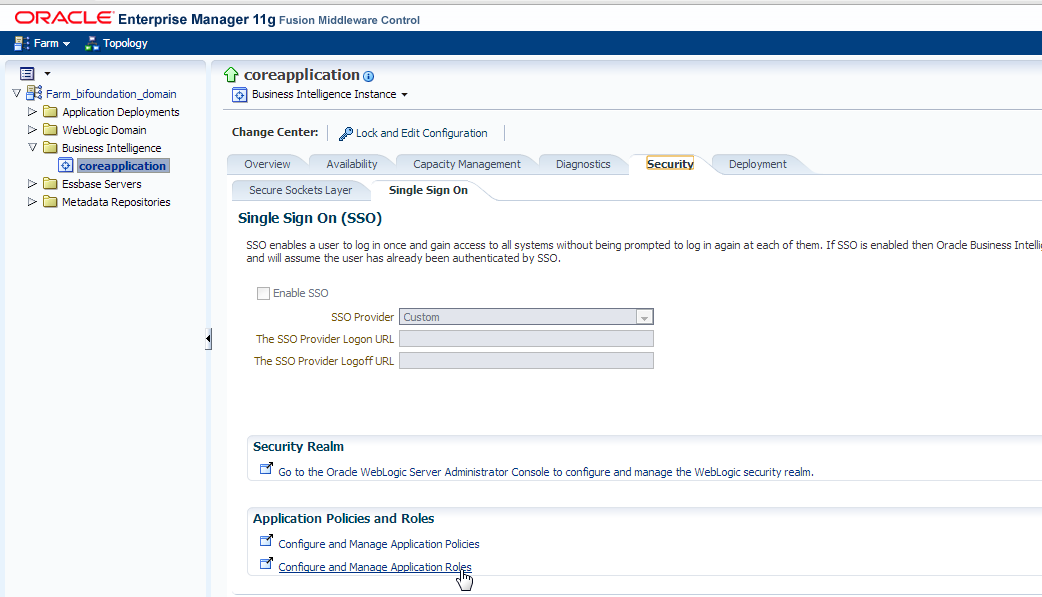
Task: Click the SSO Provider Logon URL field
Action: [526, 339]
